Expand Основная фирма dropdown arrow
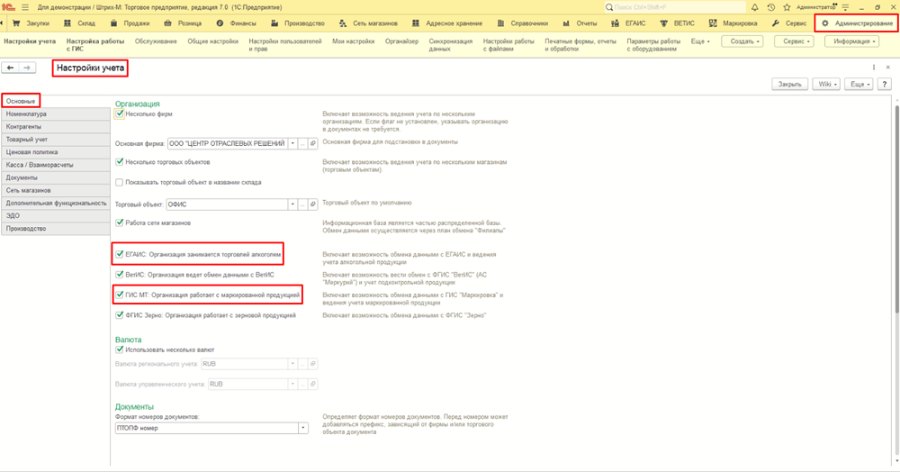The width and height of the screenshot is (900, 472). pos(293,144)
